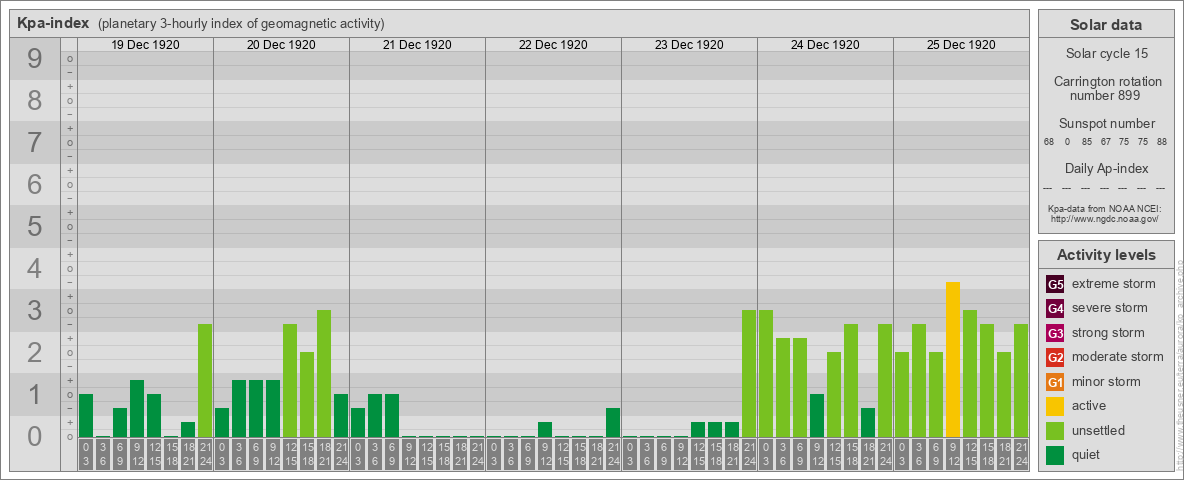
Task: Click the 'Kpa-index' chart title
Action: (53, 23)
